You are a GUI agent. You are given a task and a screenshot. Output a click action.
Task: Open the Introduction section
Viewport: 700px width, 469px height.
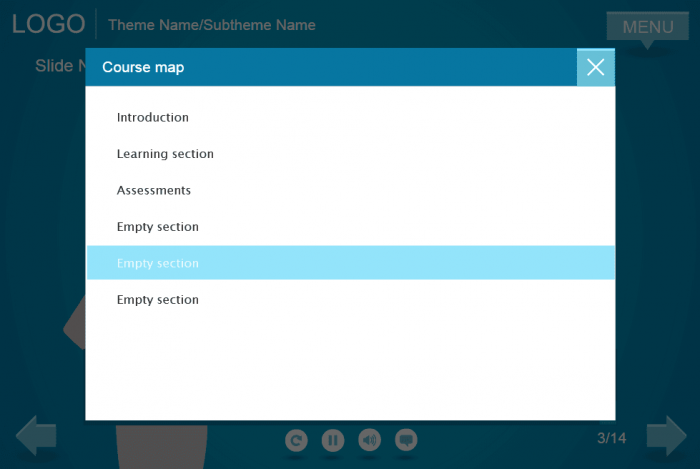(x=152, y=117)
